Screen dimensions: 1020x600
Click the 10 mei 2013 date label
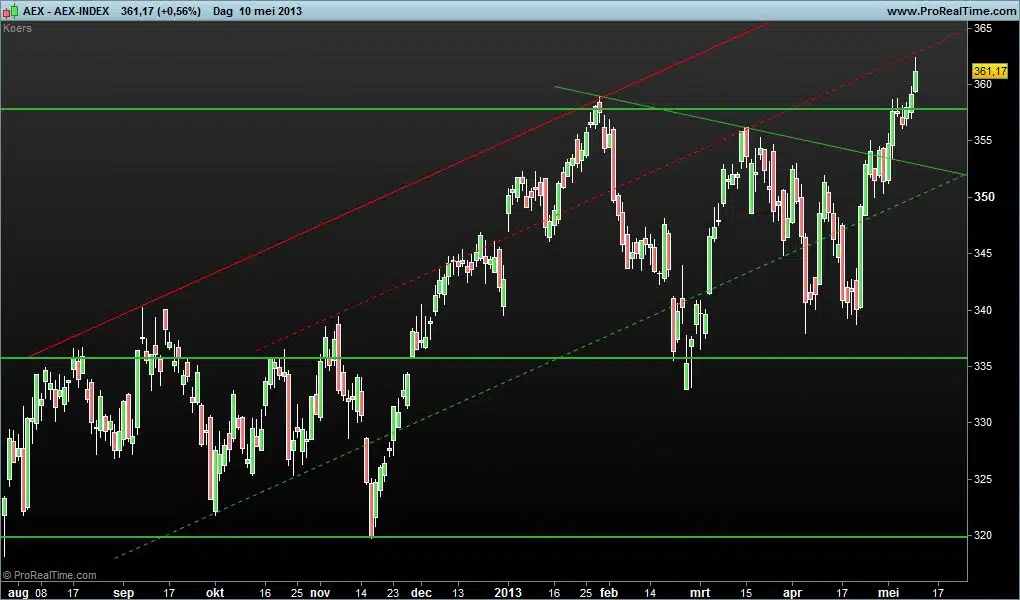point(274,11)
